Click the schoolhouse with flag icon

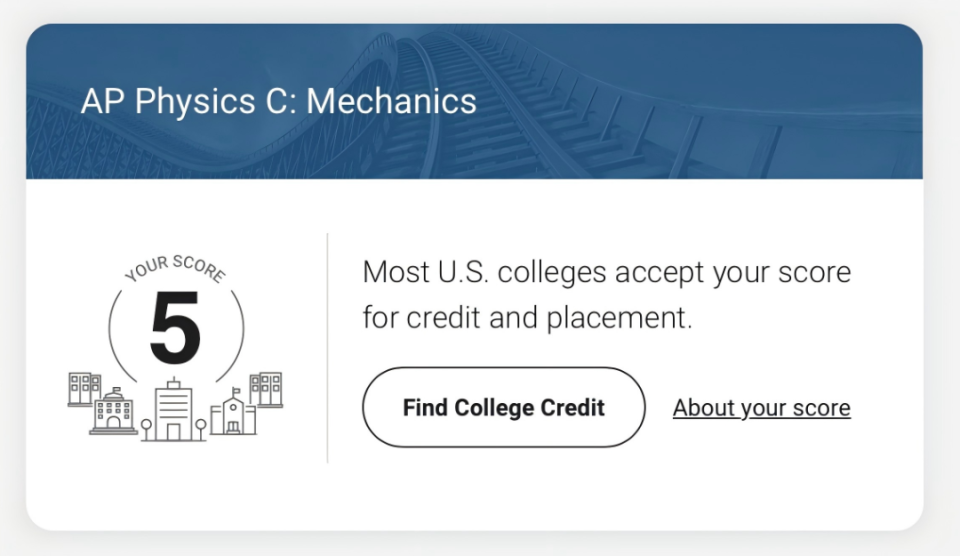(233, 411)
